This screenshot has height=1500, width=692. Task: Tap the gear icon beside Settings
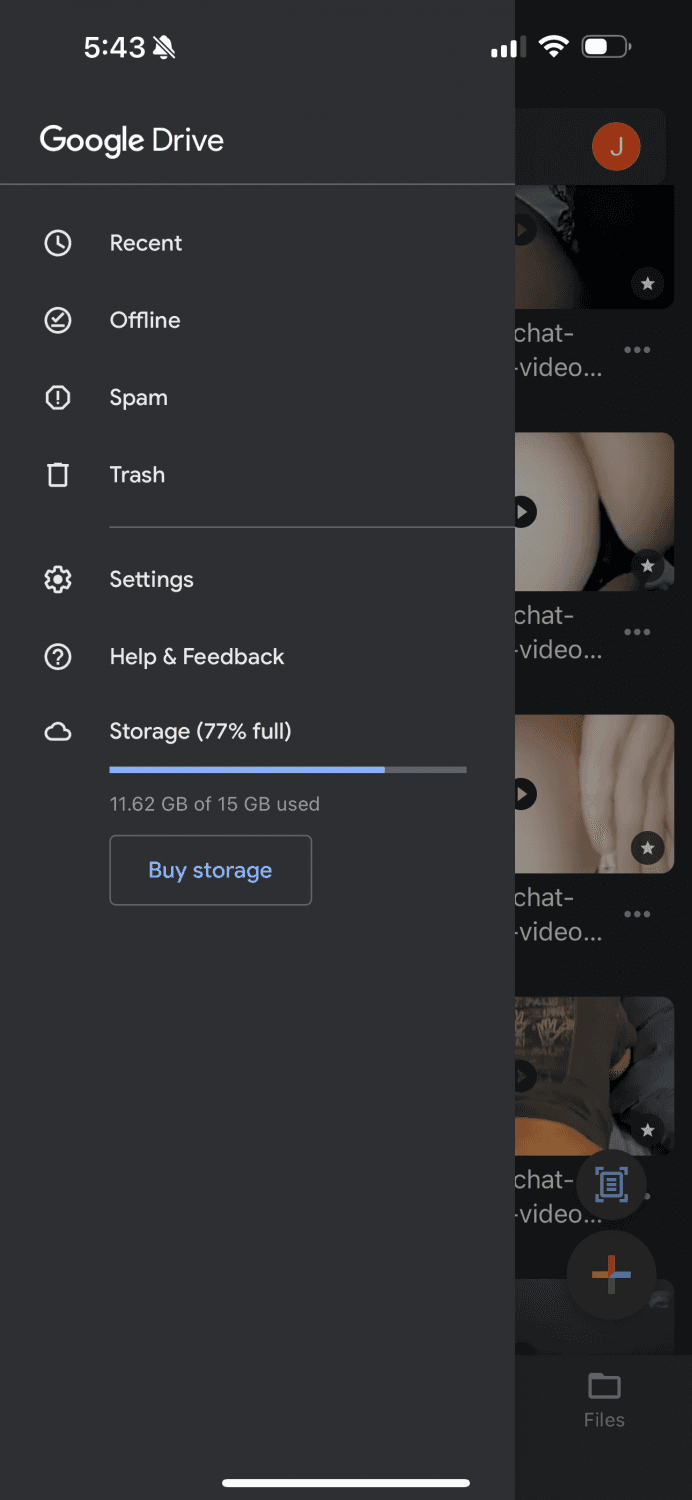click(x=58, y=579)
